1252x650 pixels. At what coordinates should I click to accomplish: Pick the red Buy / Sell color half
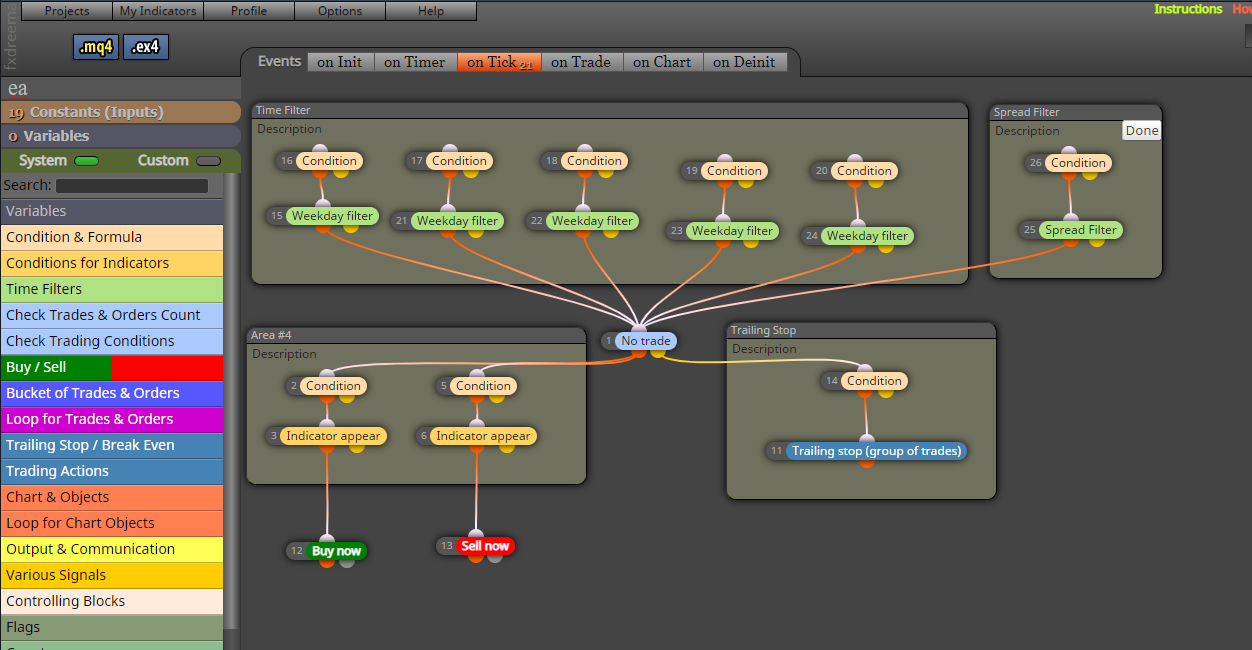point(167,367)
